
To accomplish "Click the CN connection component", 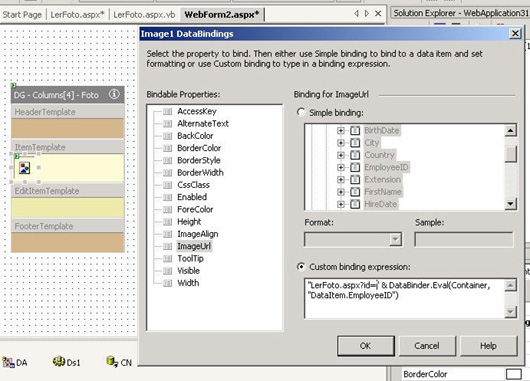I will (119, 362).
